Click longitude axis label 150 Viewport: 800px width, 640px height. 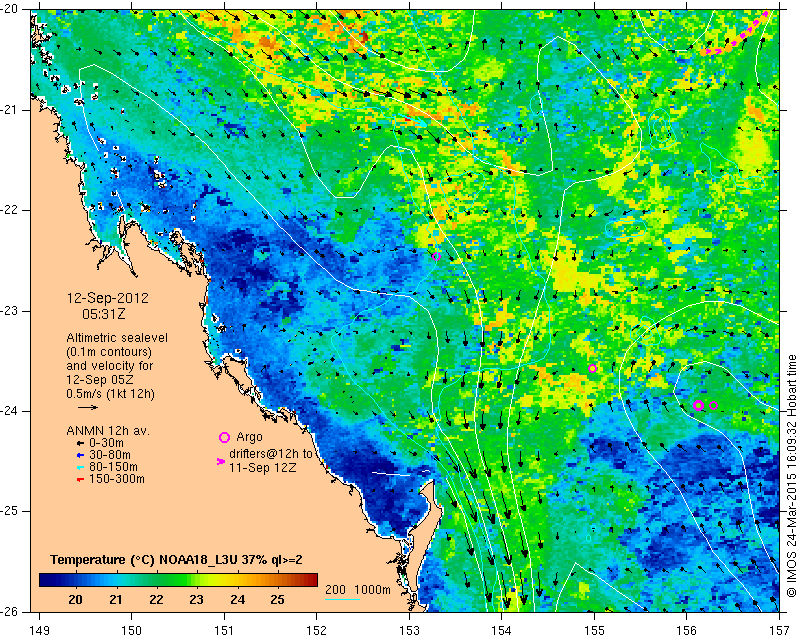[132, 630]
